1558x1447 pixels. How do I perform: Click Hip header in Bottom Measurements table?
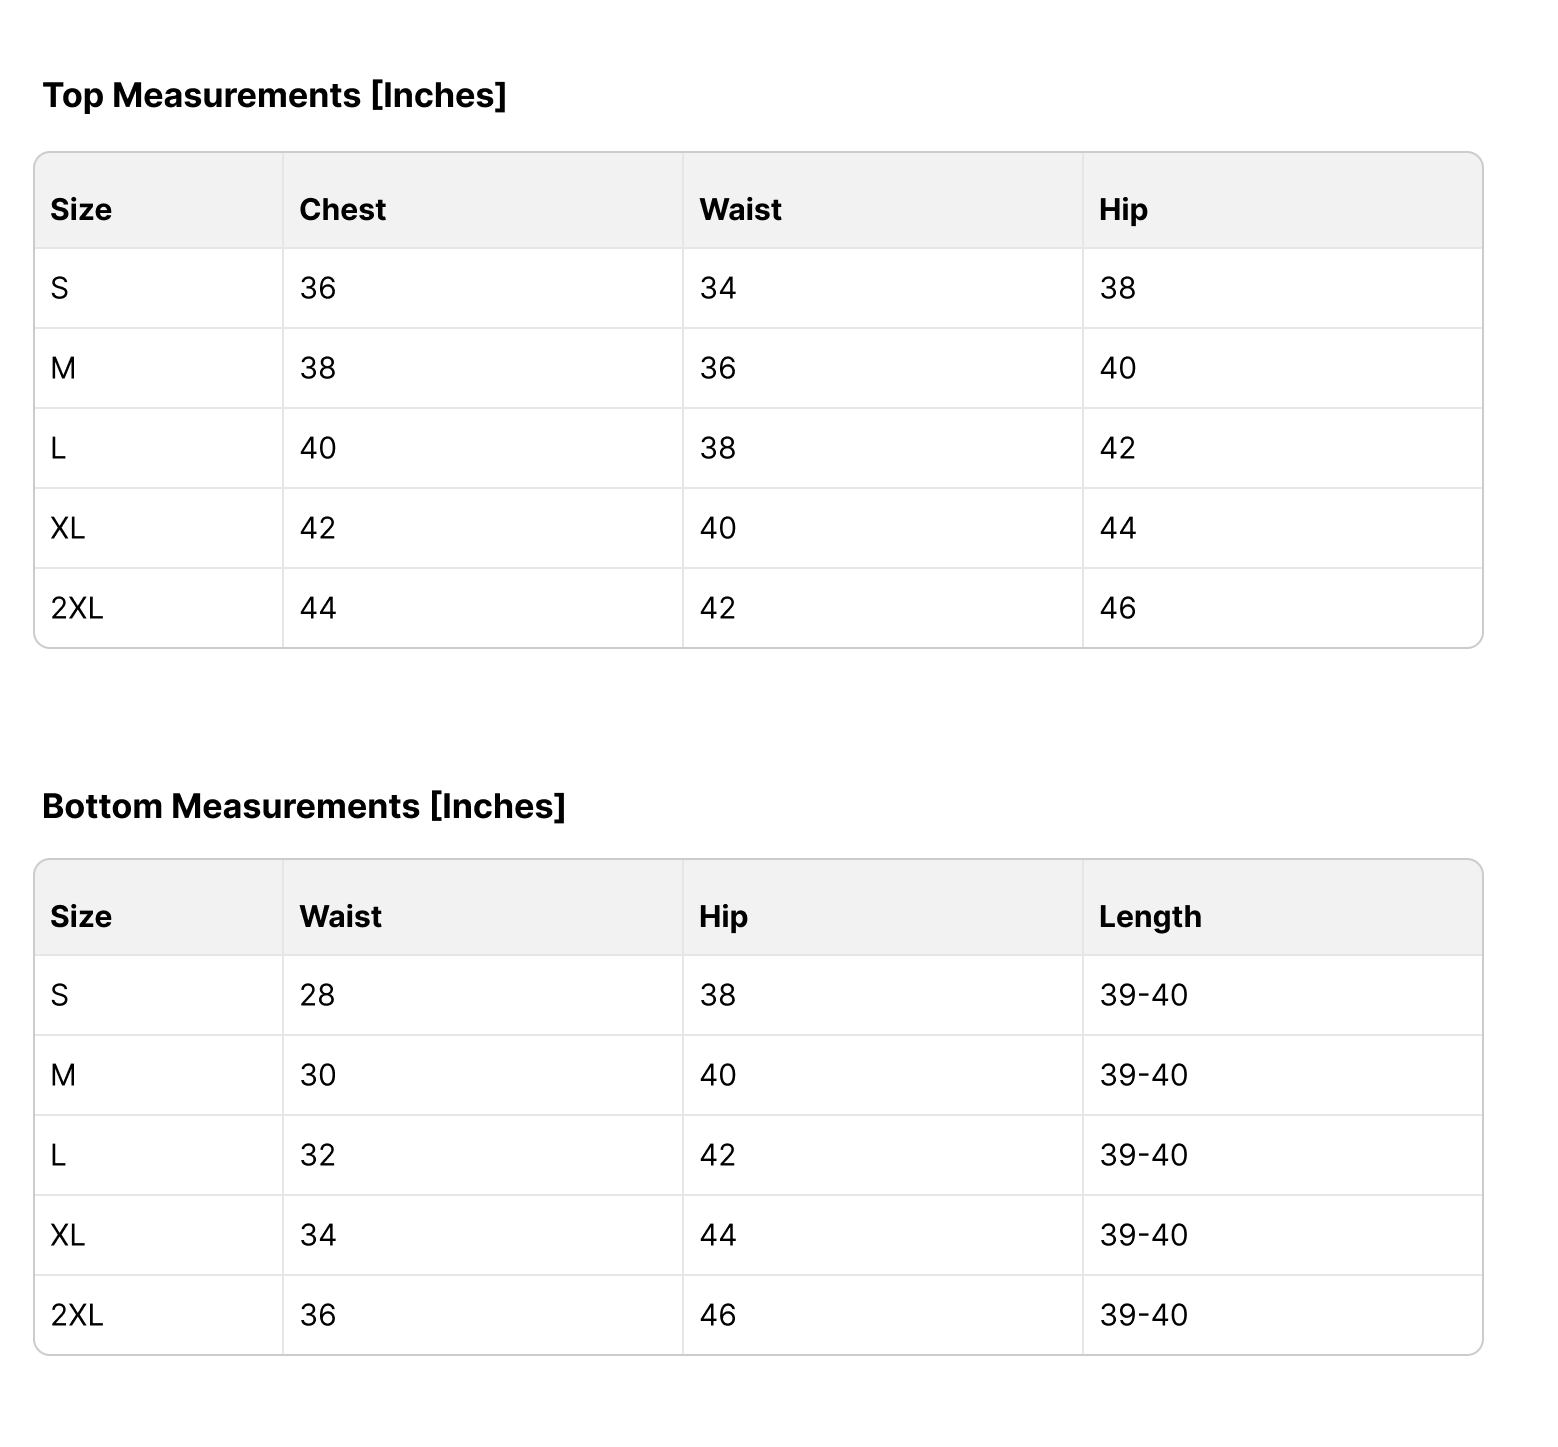click(x=723, y=917)
